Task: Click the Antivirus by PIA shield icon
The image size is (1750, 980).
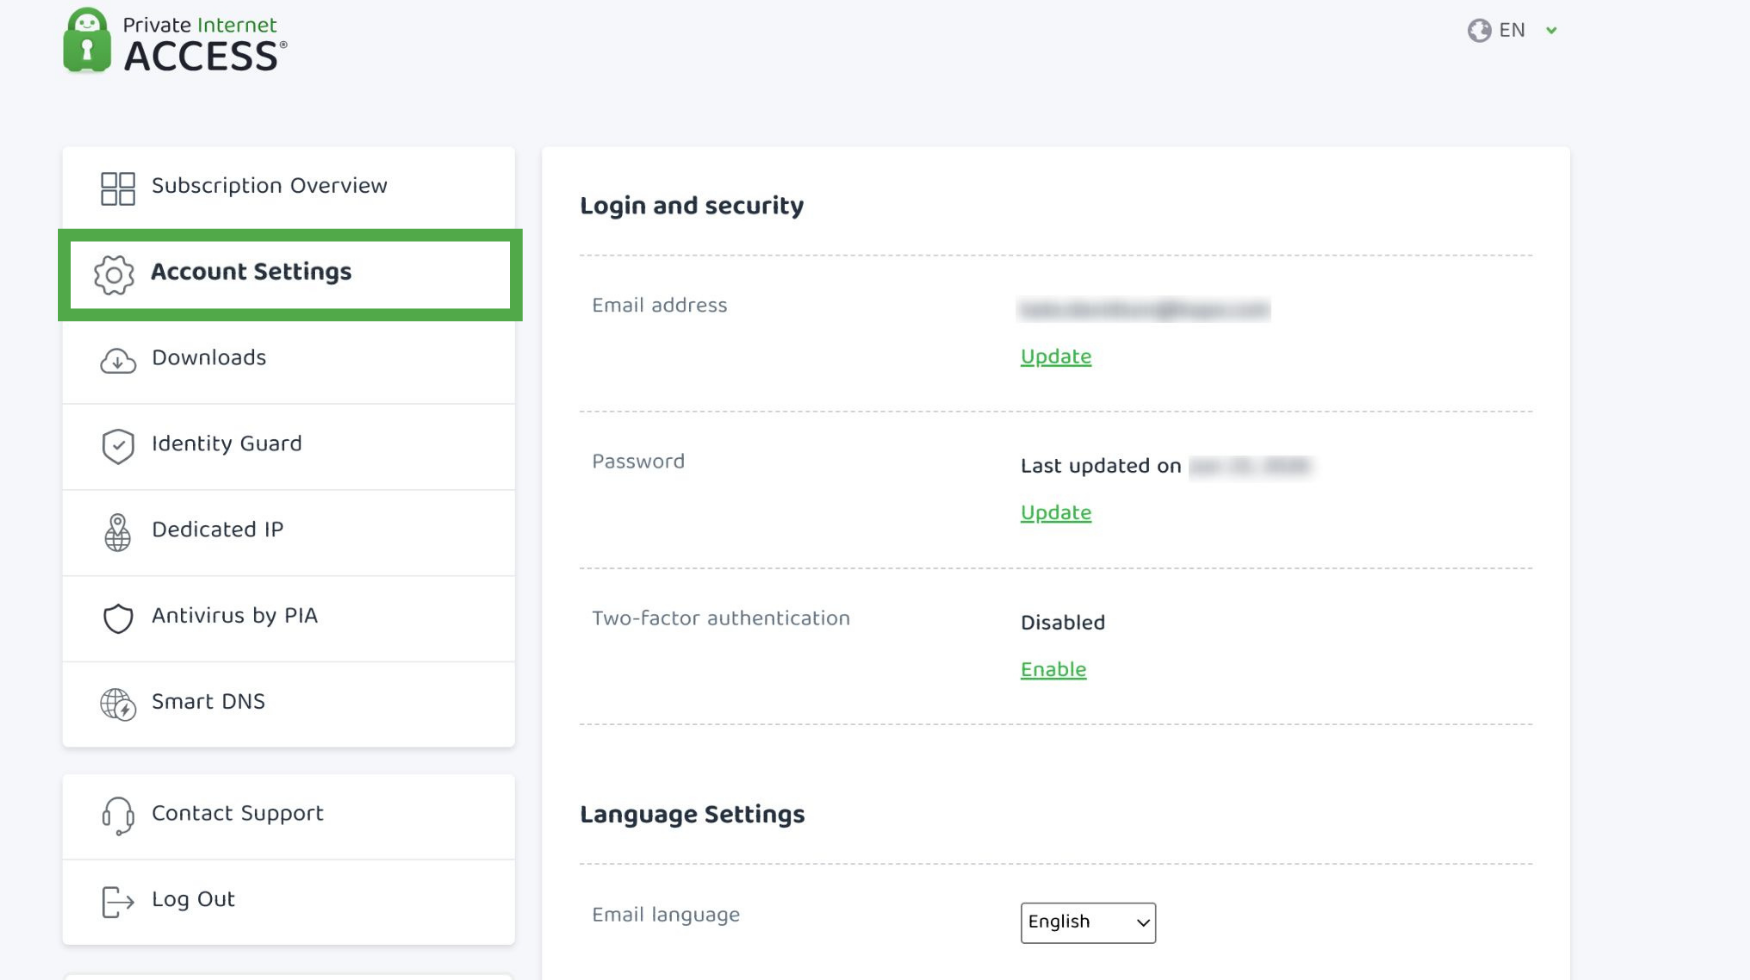Action: (x=118, y=618)
